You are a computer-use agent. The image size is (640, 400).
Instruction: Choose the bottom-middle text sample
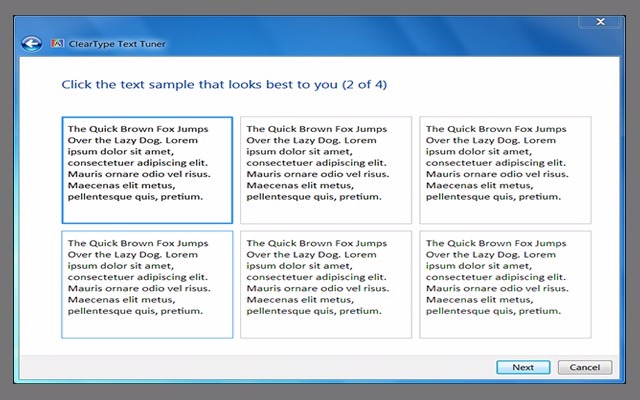tap(326, 284)
